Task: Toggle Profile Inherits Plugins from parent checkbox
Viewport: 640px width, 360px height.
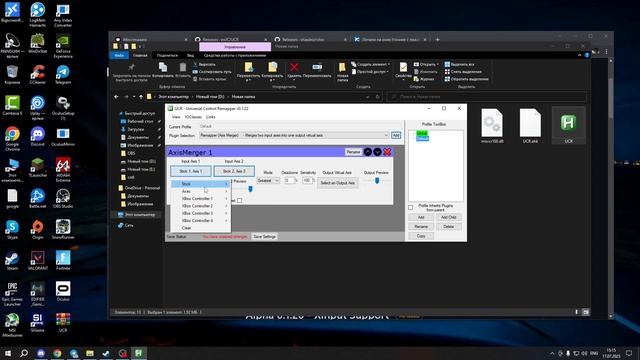Action: tap(411, 208)
